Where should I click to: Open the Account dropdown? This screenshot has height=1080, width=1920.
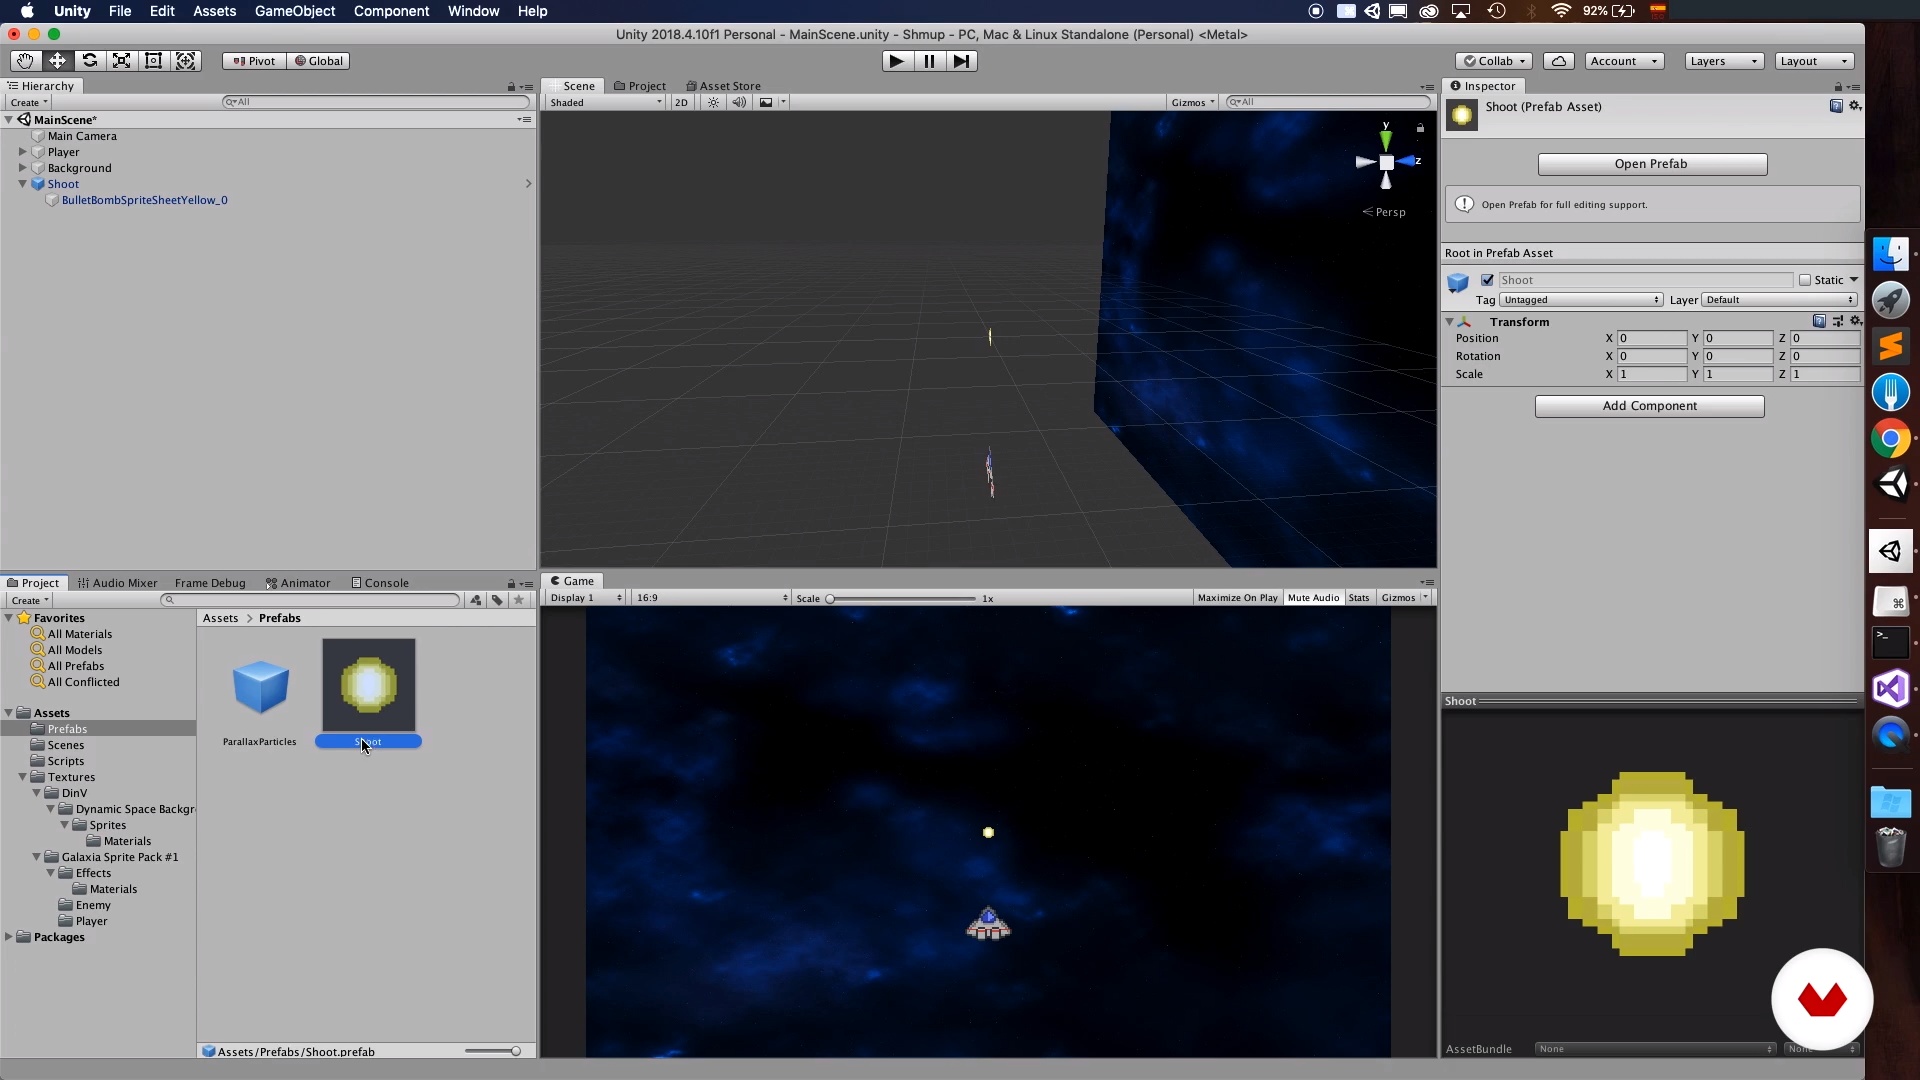tap(1624, 61)
